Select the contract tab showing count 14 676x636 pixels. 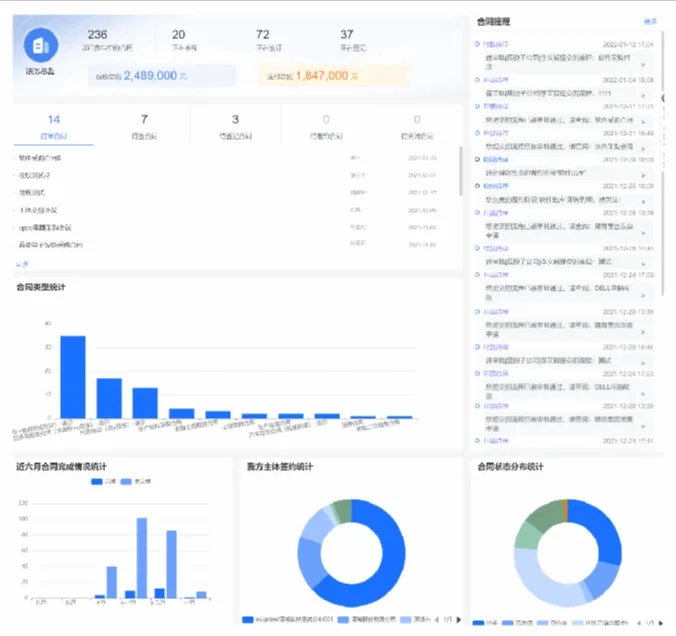(x=54, y=125)
